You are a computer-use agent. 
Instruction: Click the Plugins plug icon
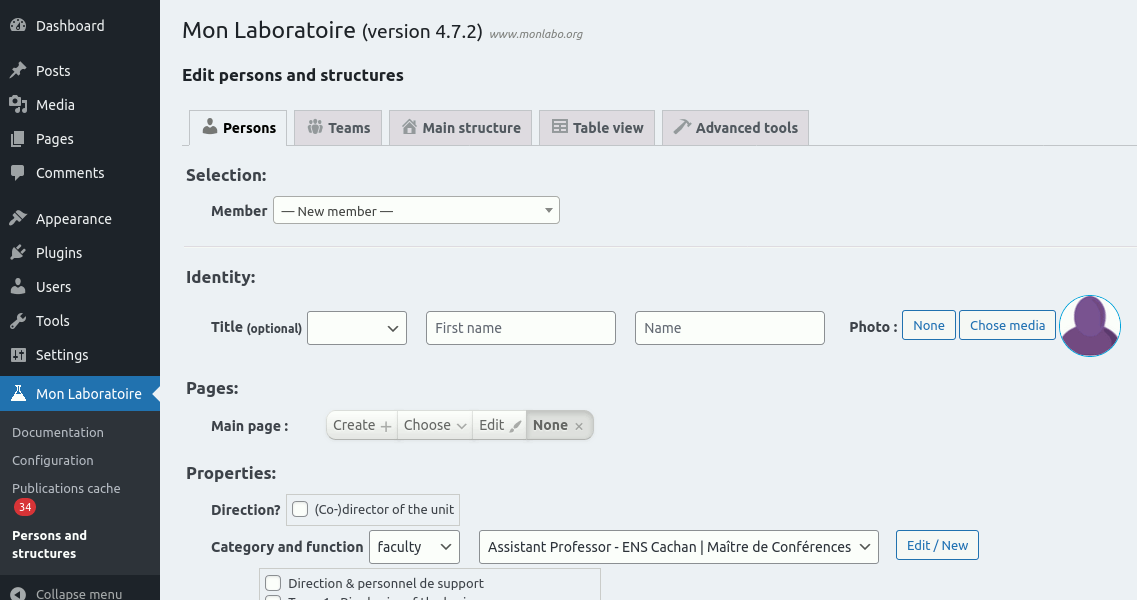point(18,252)
